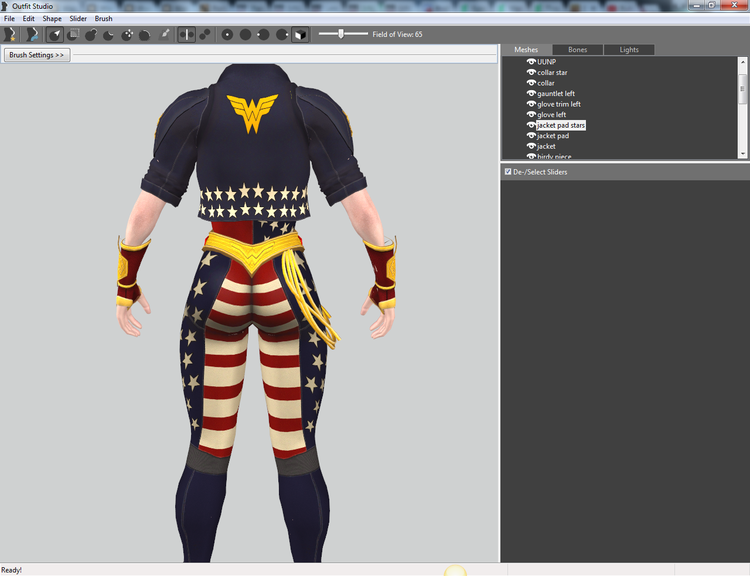Screen dimensions: 750x576
Task: Open the Edit menu
Action: tap(29, 19)
